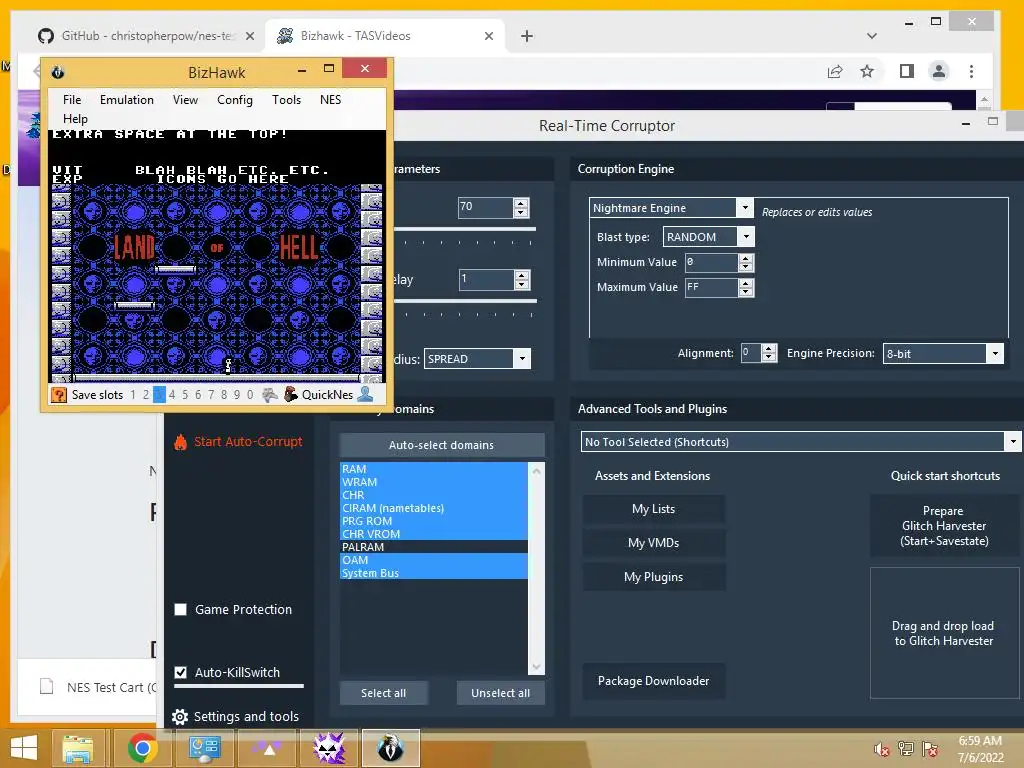The image size is (1024, 768).
Task: Open My VMDs
Action: pyautogui.click(x=653, y=543)
